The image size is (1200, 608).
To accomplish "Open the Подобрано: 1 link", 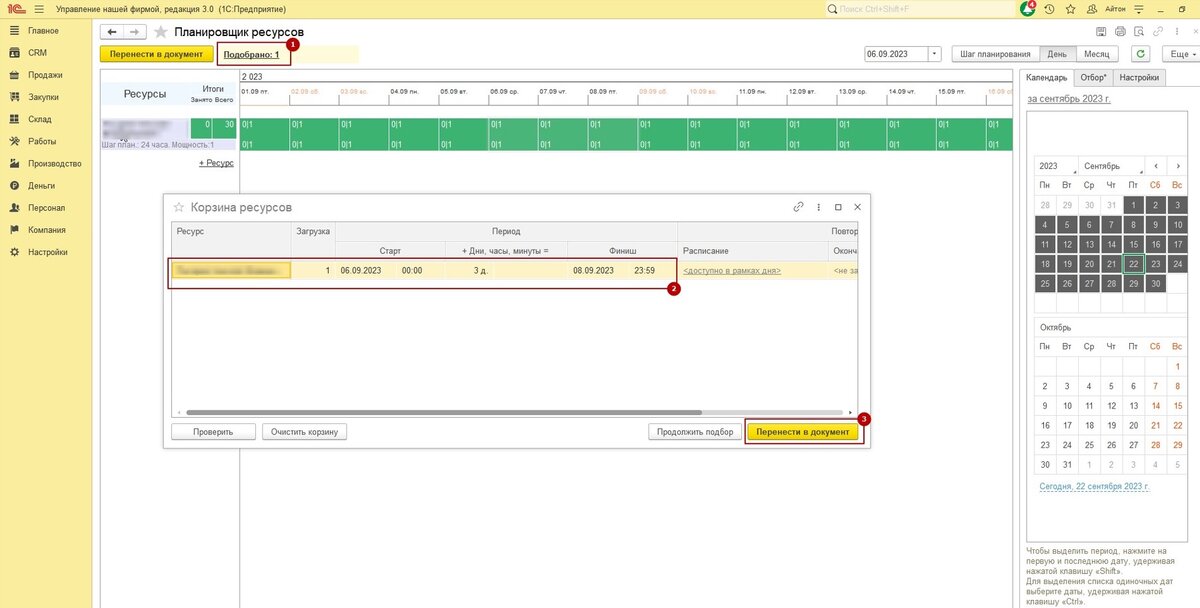I will [251, 54].
